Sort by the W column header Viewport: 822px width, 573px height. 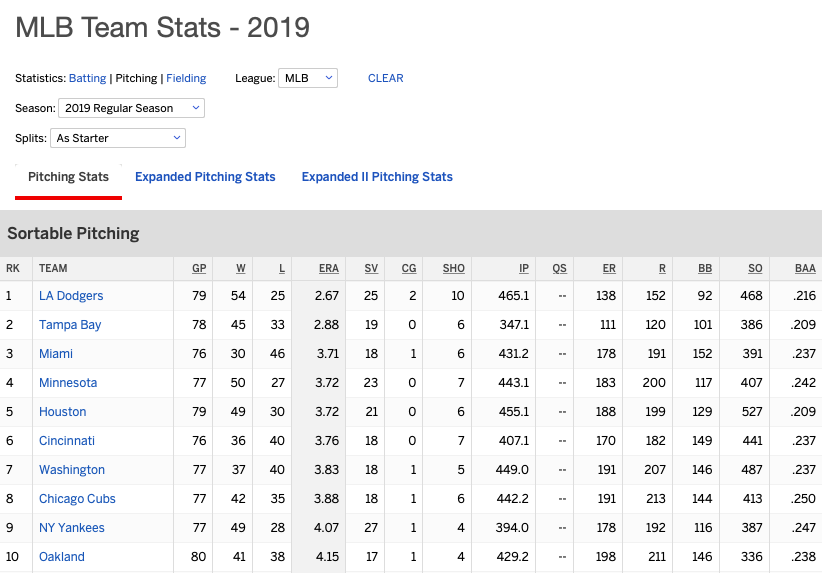point(241,268)
